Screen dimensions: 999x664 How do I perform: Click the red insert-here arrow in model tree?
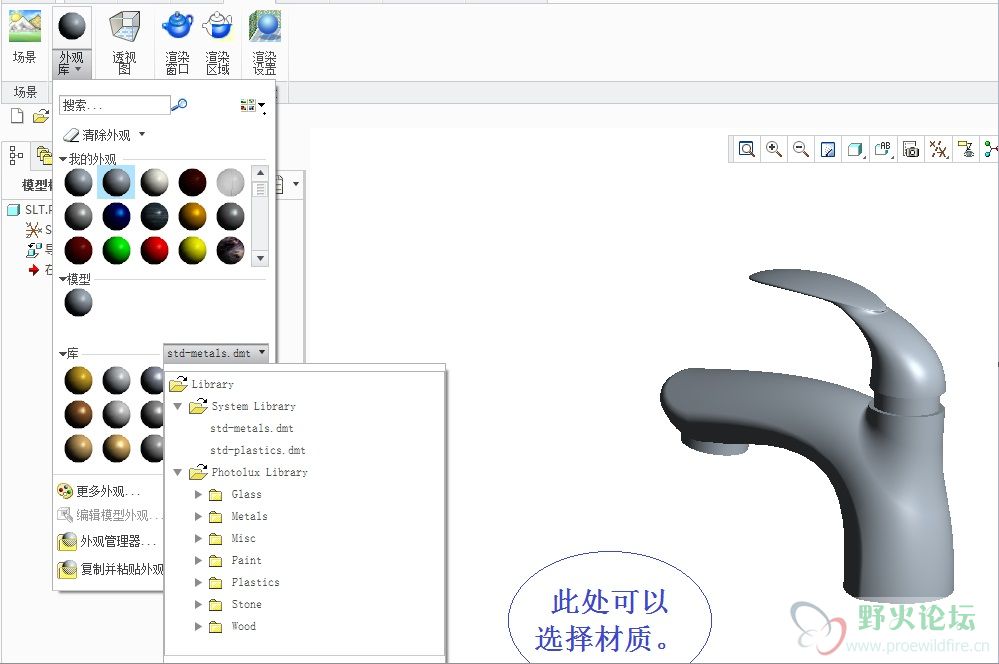[x=34, y=270]
